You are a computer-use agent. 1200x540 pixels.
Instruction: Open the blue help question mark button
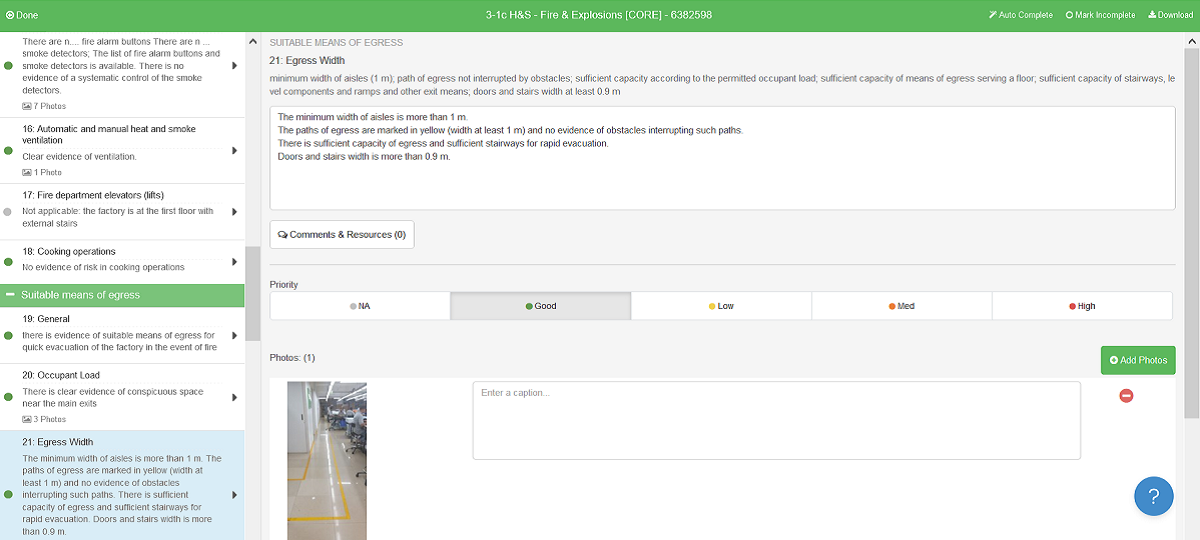(x=1153, y=496)
